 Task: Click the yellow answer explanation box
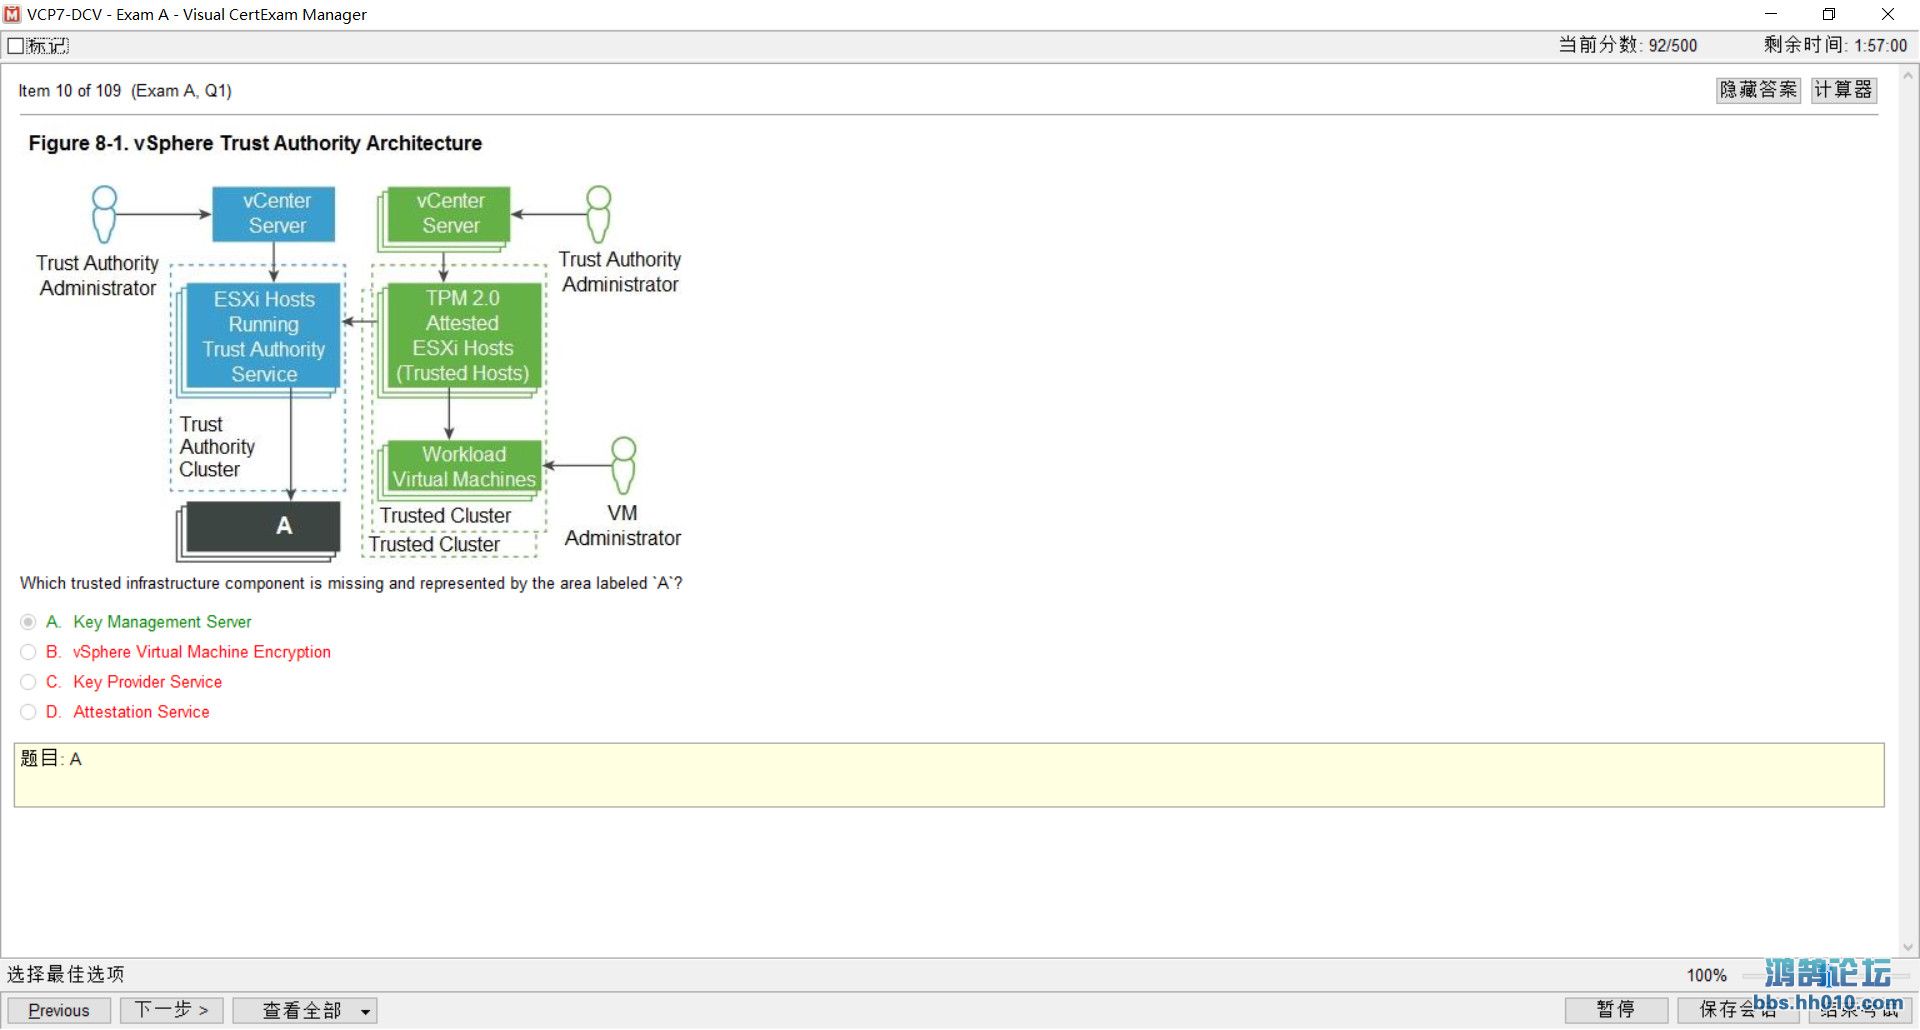tap(949, 775)
